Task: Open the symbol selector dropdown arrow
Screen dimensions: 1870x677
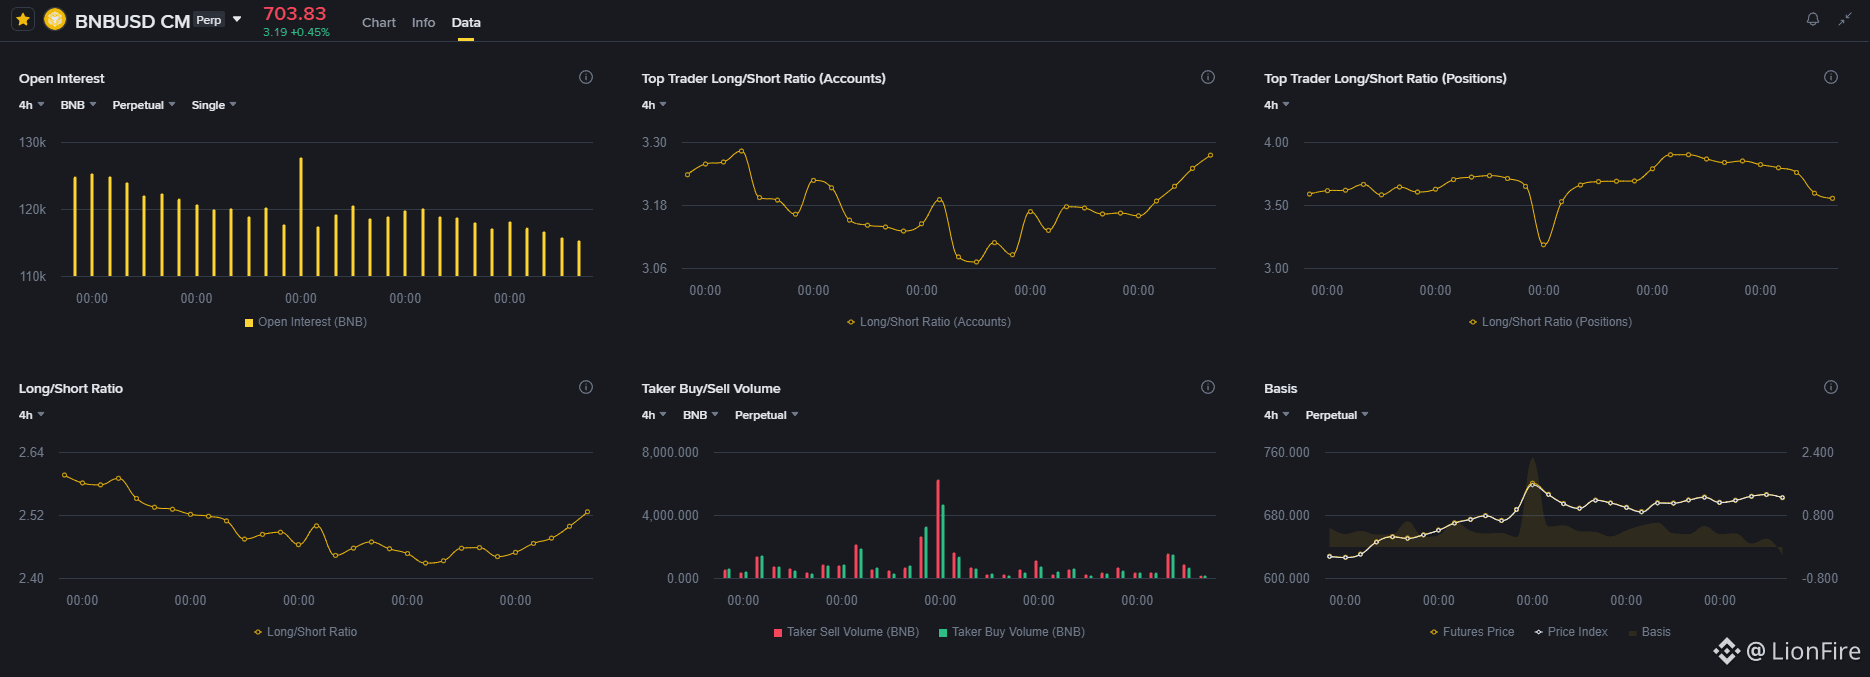Action: 237,19
